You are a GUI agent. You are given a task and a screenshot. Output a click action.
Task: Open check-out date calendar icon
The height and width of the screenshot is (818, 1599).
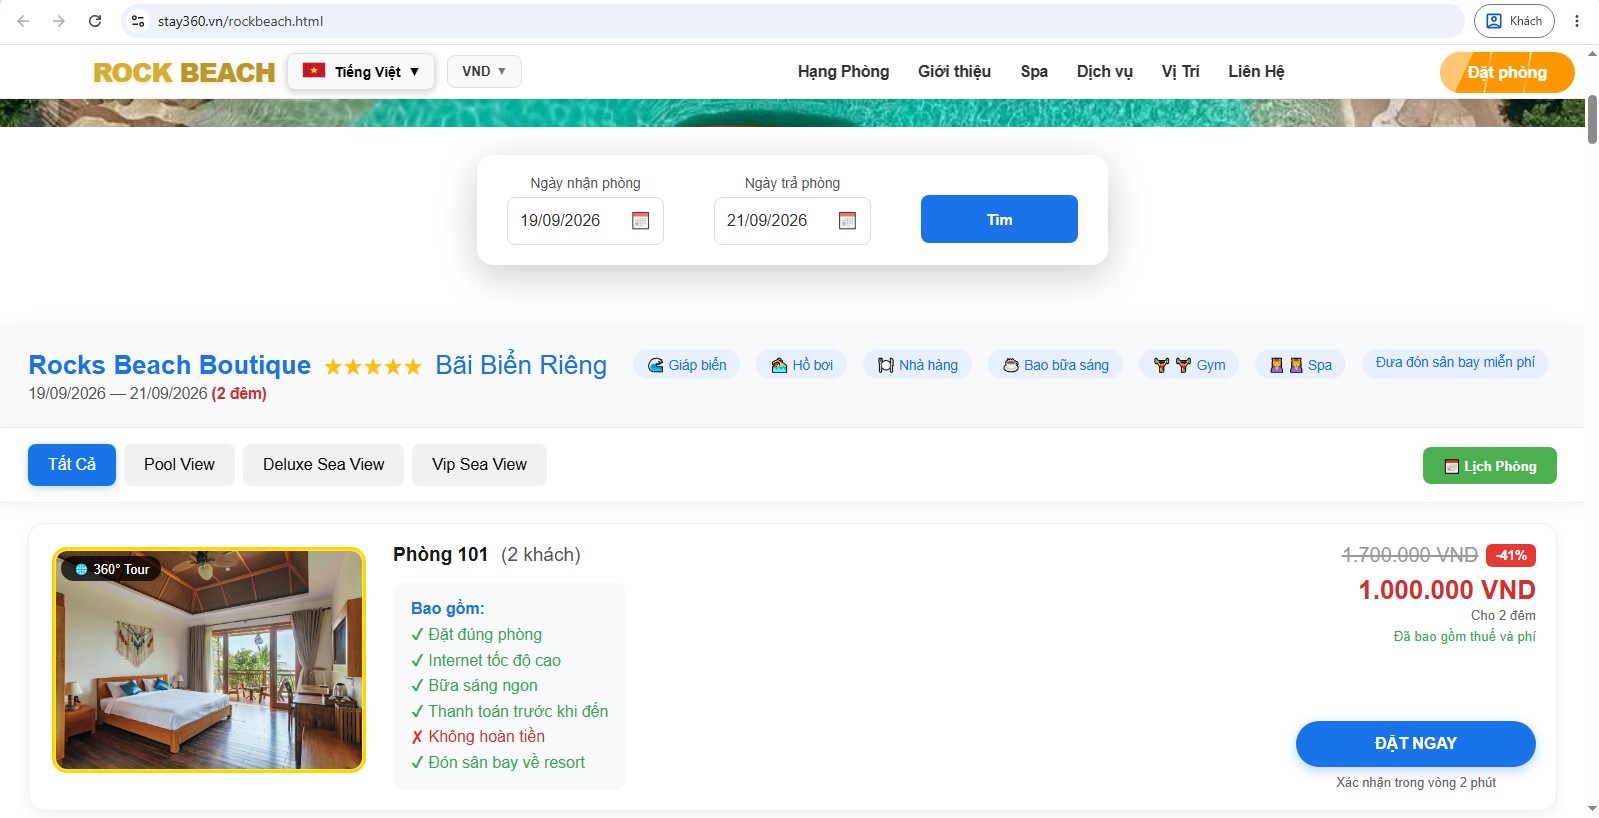(847, 221)
